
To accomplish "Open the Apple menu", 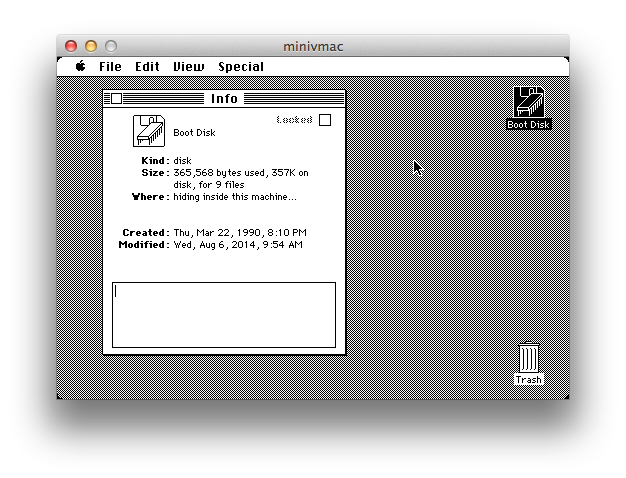I will coord(81,66).
